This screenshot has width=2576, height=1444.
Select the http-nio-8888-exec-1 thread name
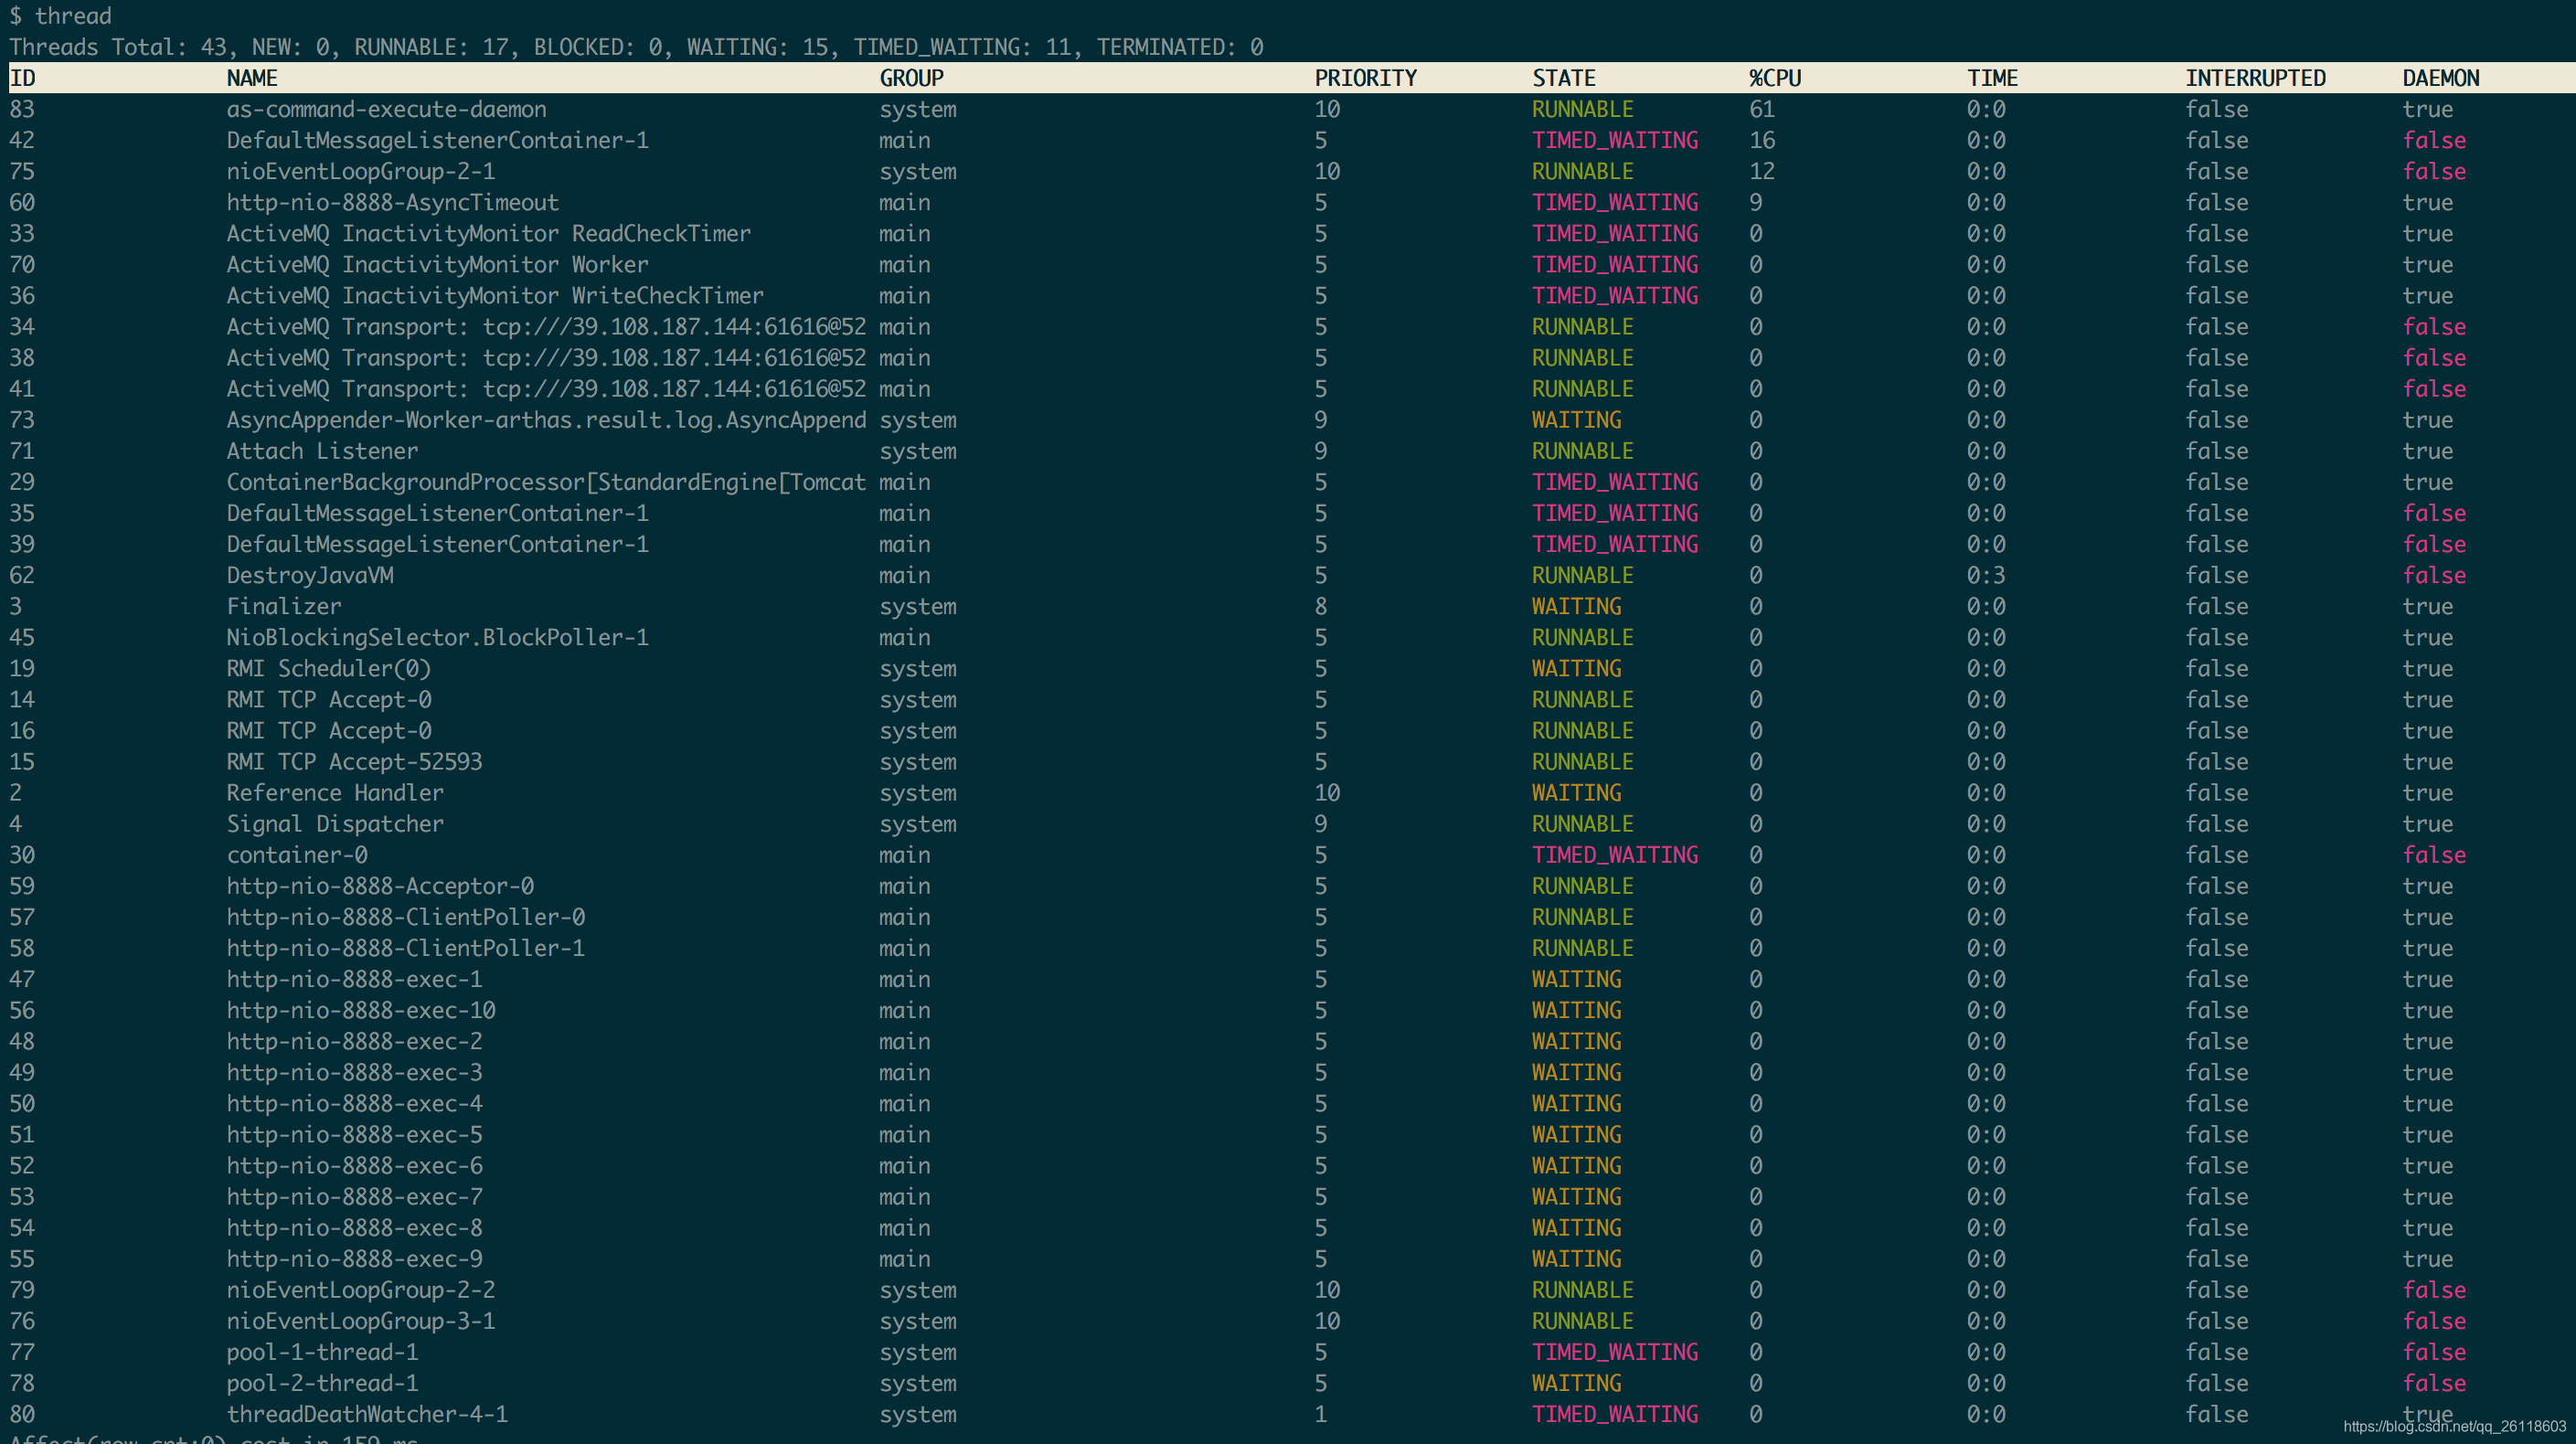(x=354, y=978)
